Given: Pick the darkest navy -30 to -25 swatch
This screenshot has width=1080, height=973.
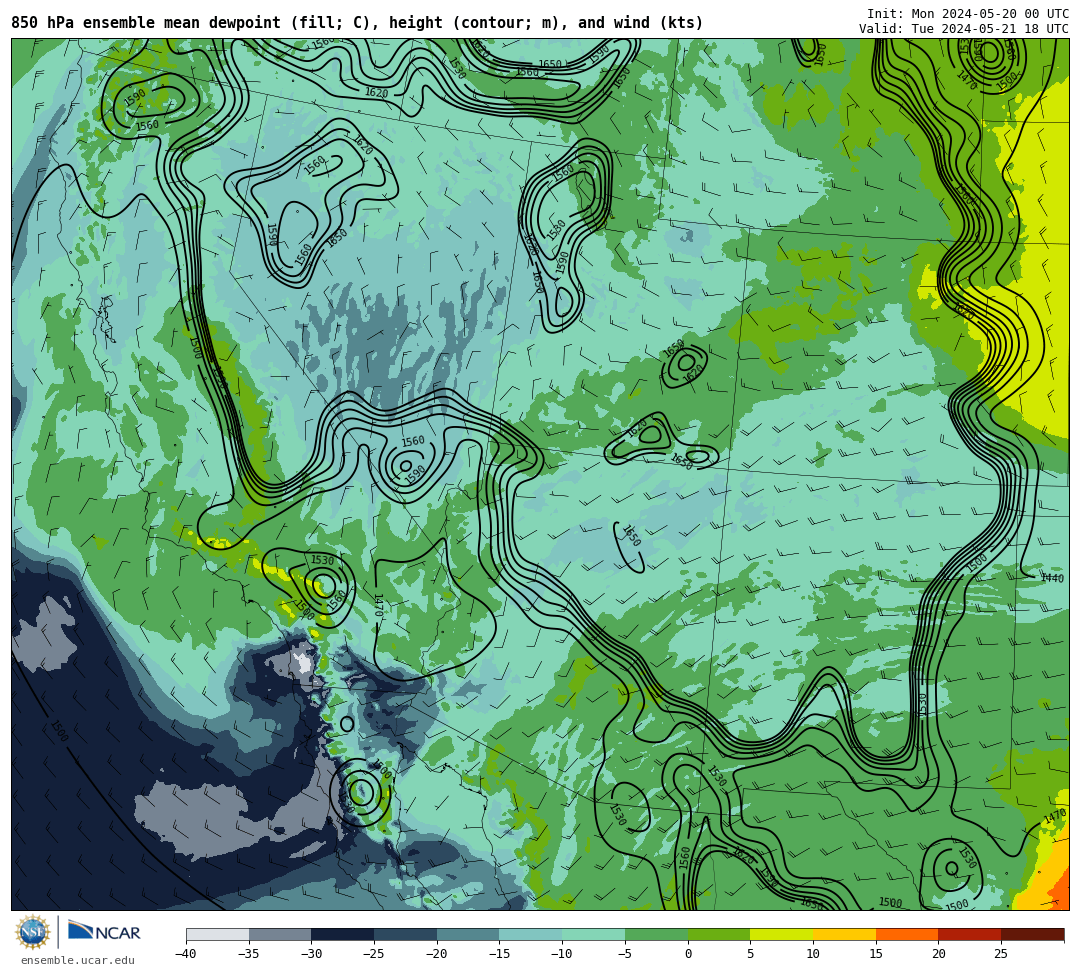Looking at the screenshot, I should (343, 934).
